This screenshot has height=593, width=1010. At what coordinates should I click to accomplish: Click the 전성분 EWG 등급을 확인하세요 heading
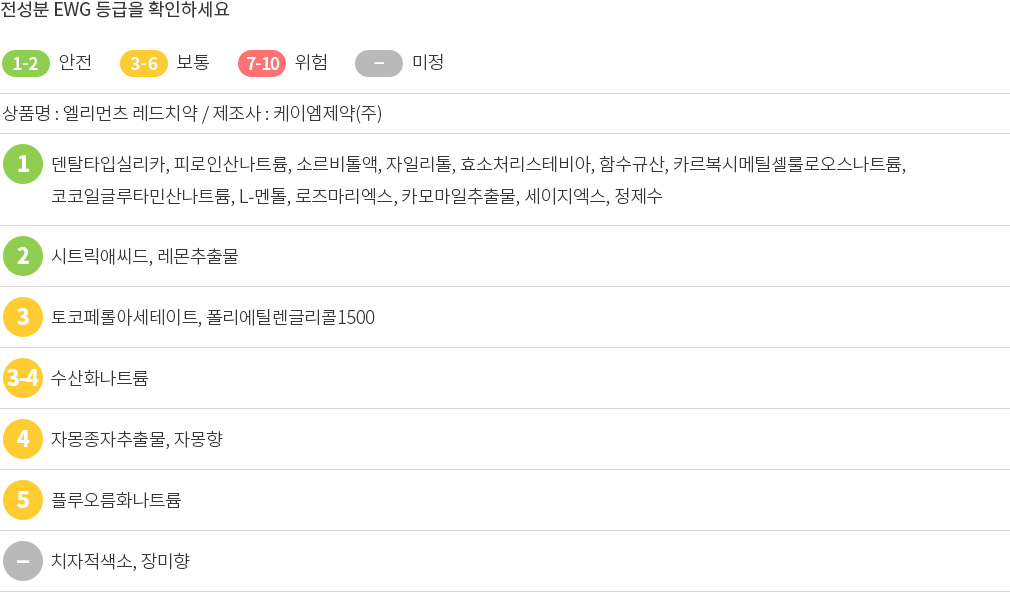(x=115, y=10)
